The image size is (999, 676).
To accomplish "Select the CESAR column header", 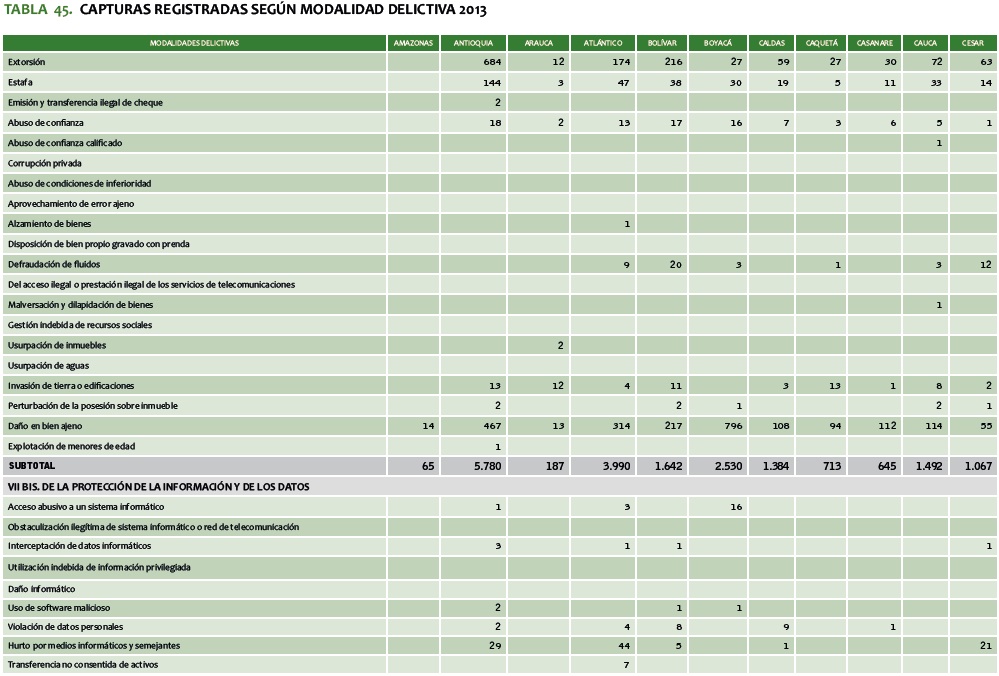I will tap(973, 43).
